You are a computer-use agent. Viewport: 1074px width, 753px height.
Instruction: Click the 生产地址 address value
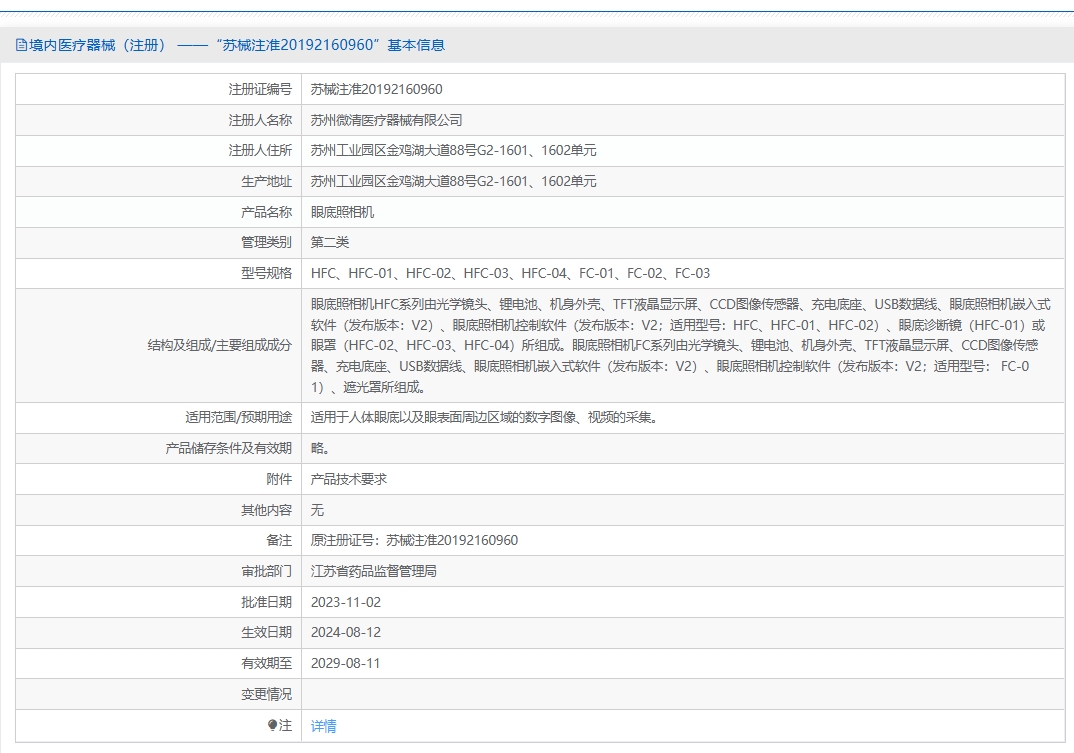click(x=453, y=181)
